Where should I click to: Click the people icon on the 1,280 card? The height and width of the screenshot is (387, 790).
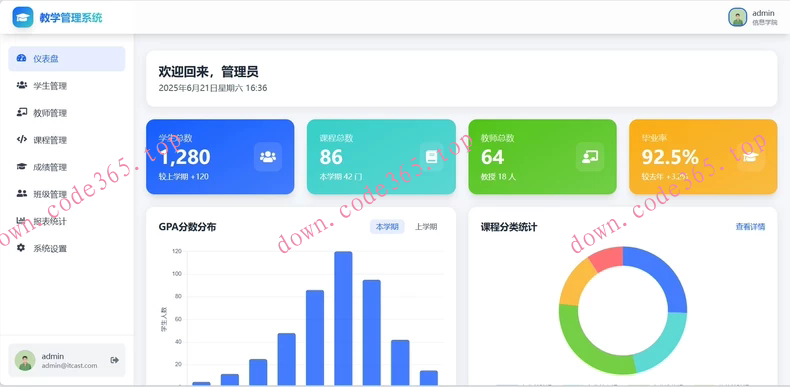point(268,157)
